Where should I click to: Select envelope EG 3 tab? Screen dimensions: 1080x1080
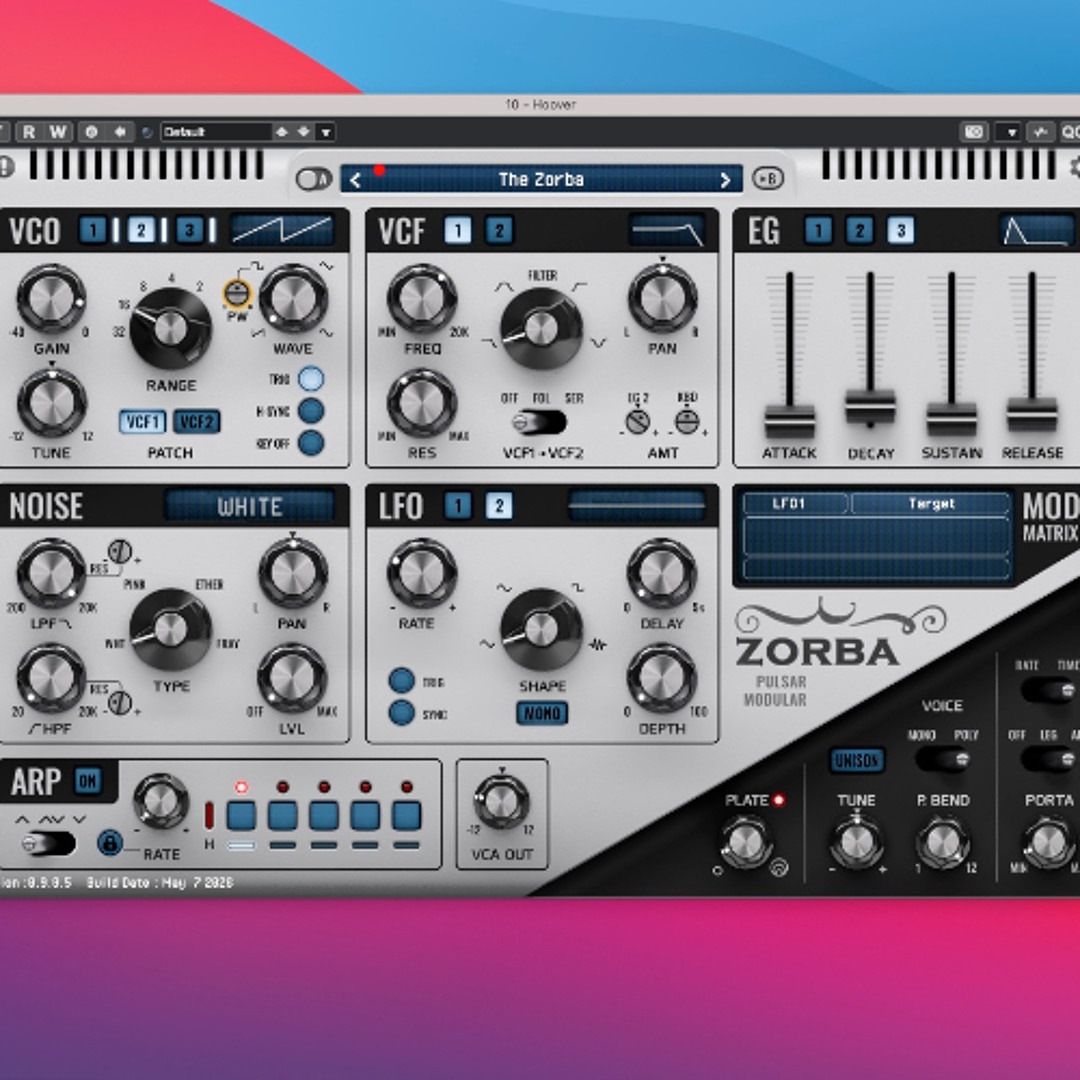(x=900, y=230)
